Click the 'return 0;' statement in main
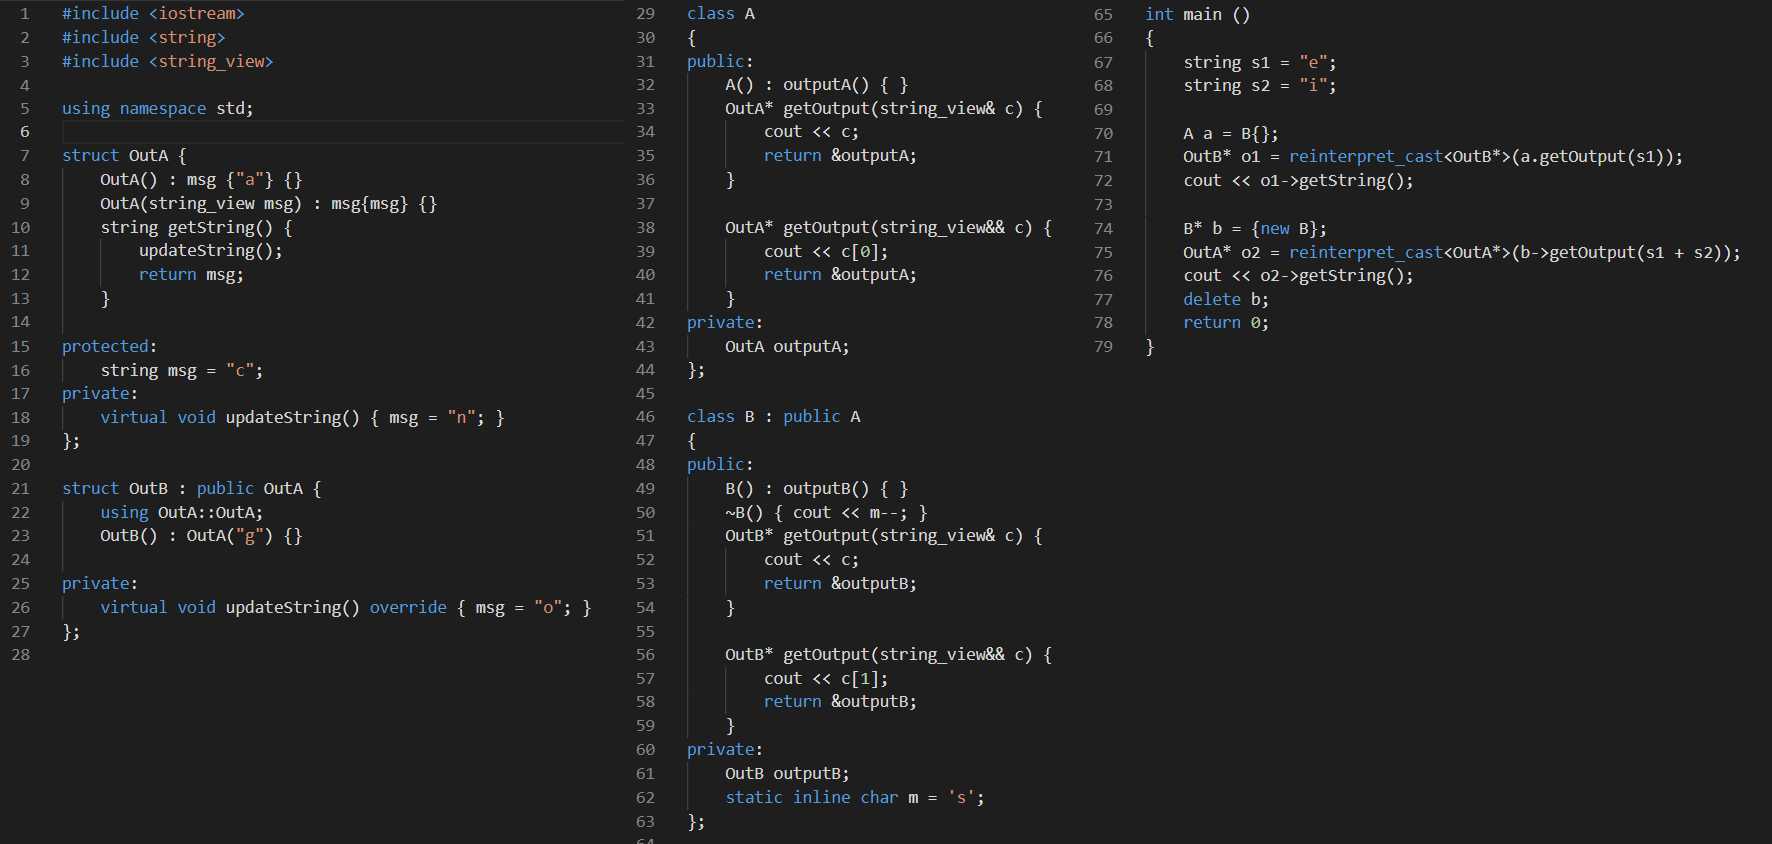Image resolution: width=1772 pixels, height=844 pixels. click(1225, 323)
